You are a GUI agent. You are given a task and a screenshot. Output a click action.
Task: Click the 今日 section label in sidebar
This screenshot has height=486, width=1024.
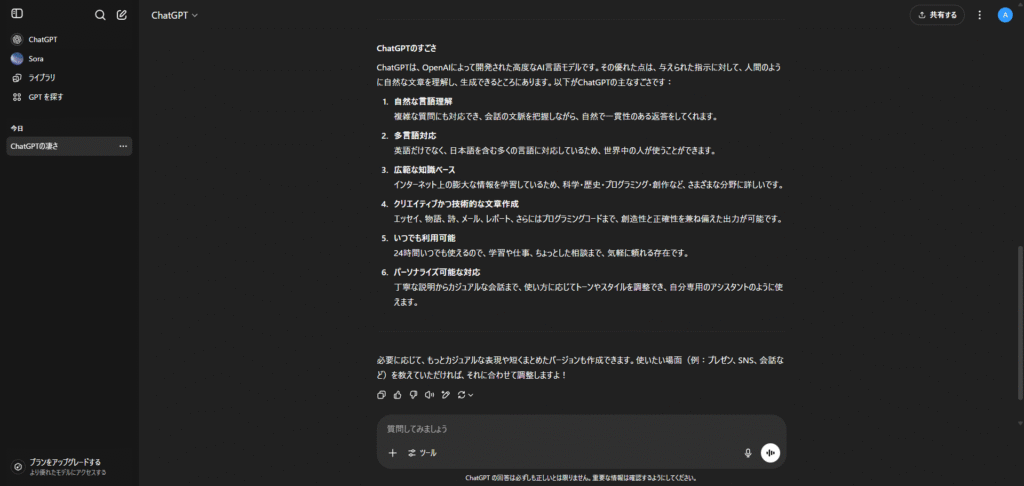16,129
